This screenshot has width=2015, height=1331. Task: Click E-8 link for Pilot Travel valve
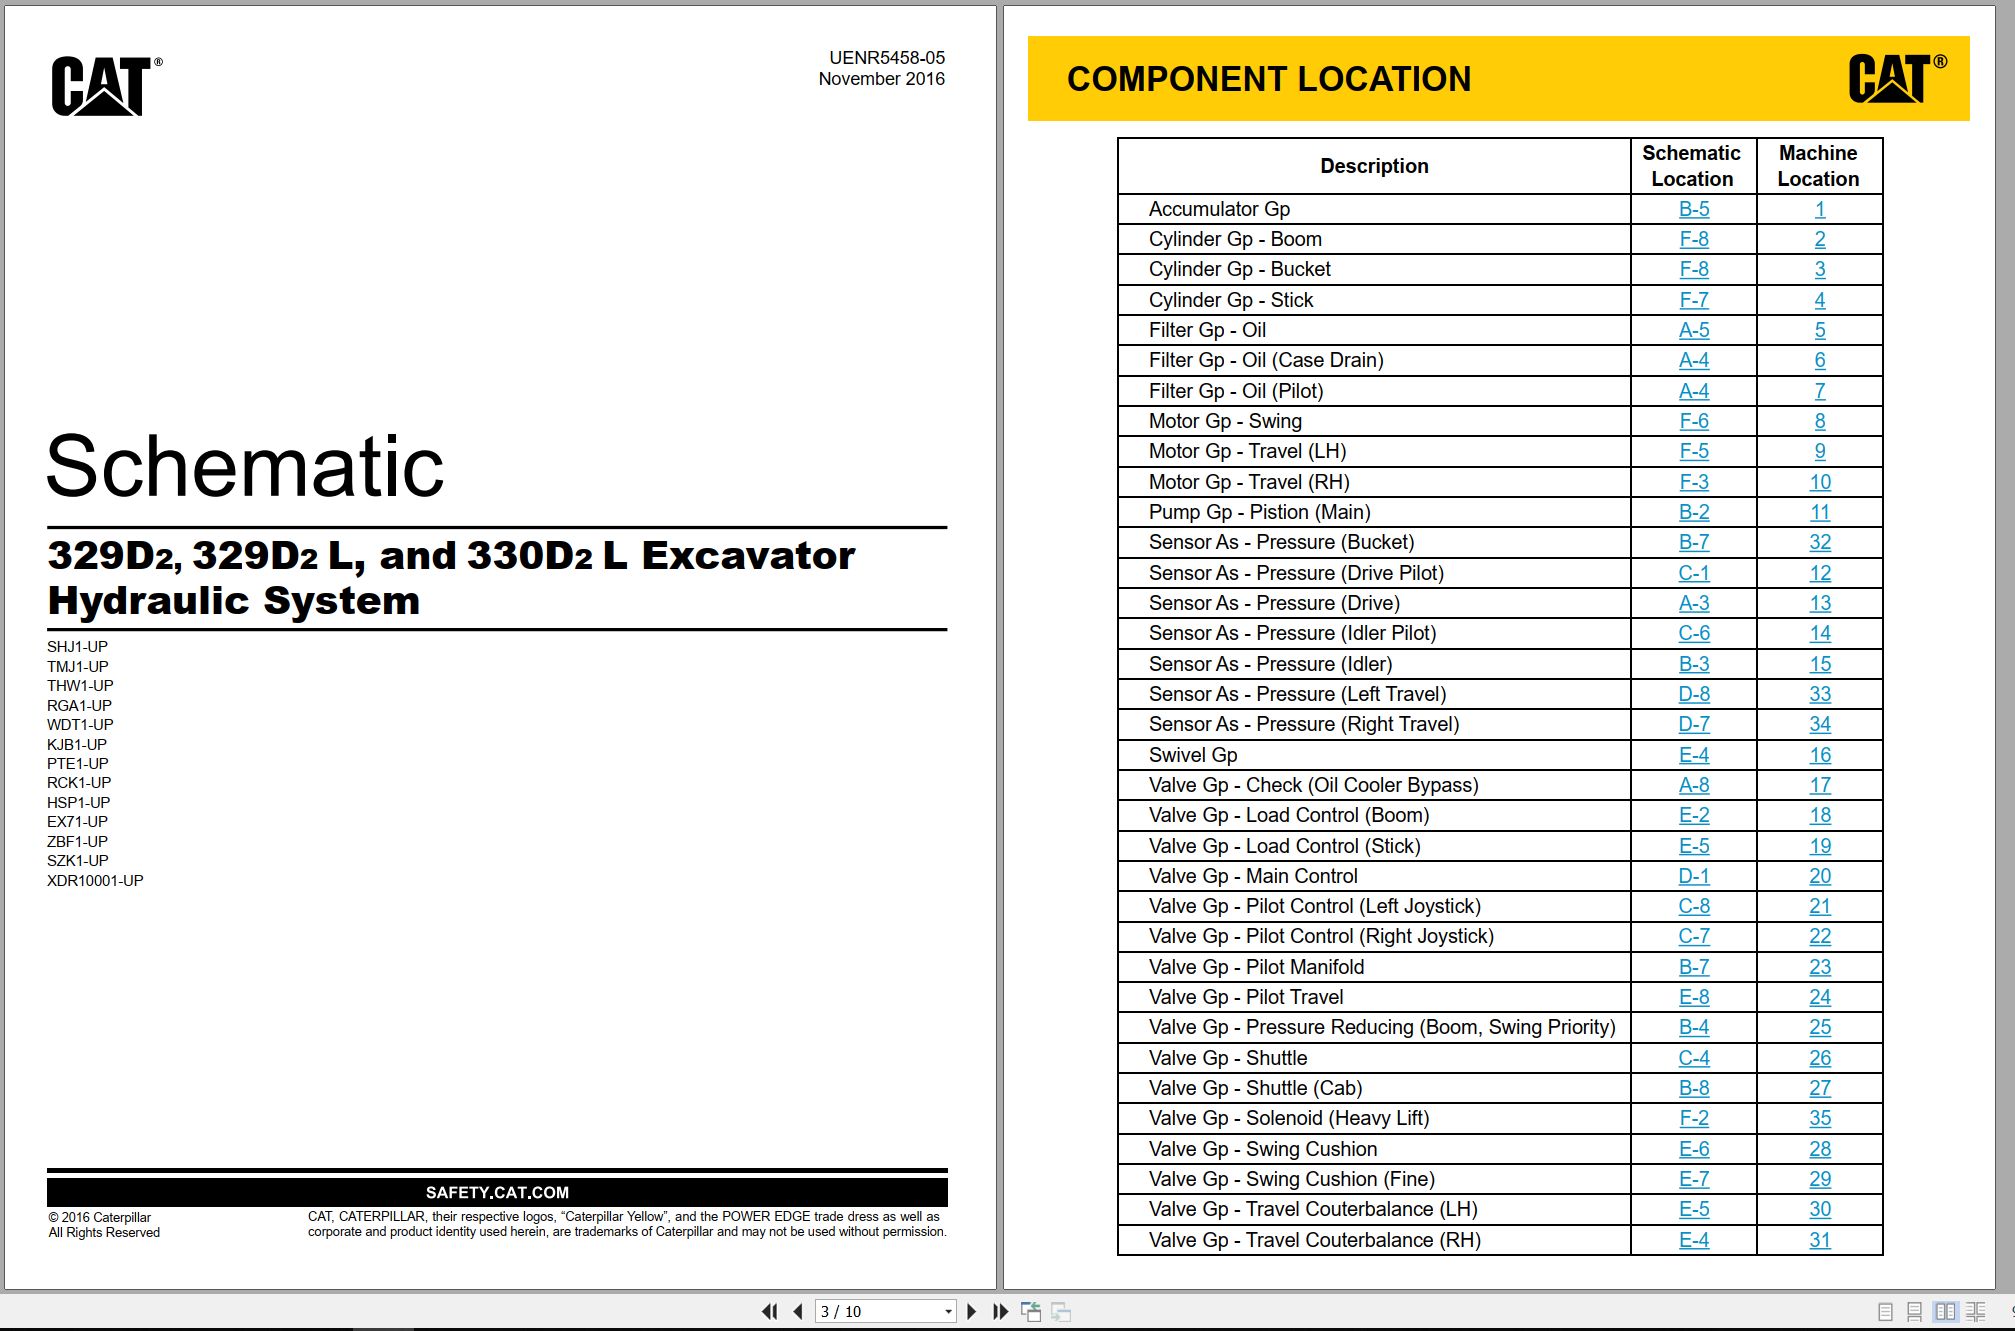(x=1694, y=997)
